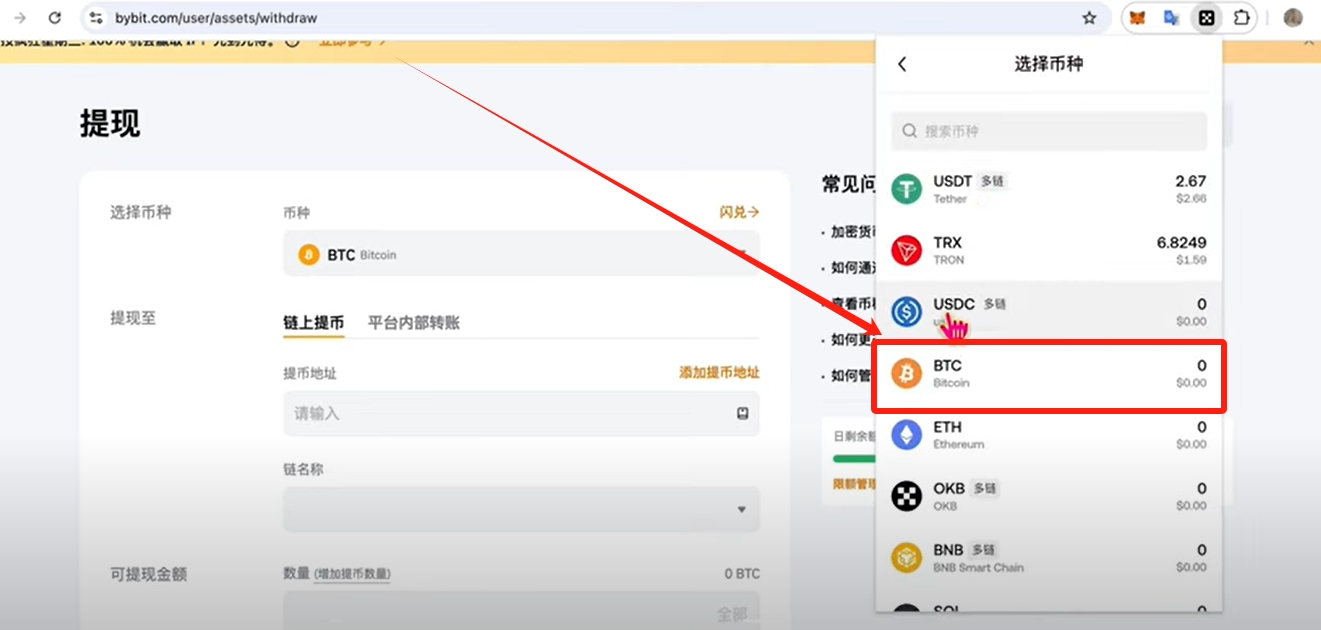Choose the OKB row in coin list
1321x630 pixels.
tap(1049, 497)
